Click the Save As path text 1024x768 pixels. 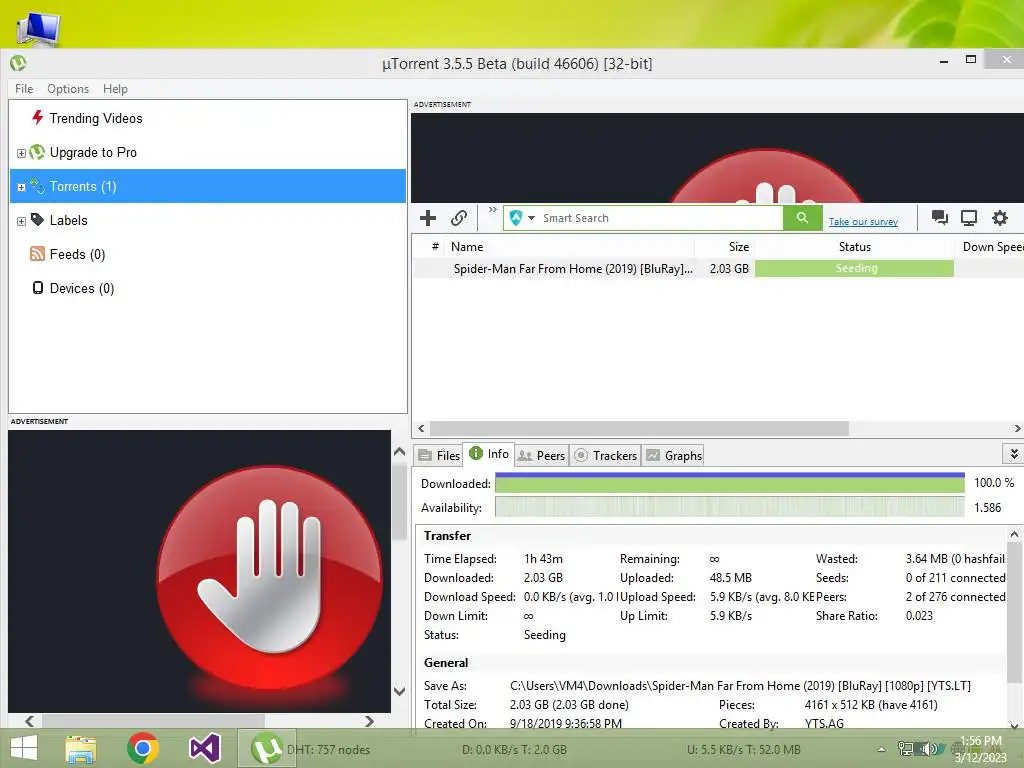coord(740,686)
